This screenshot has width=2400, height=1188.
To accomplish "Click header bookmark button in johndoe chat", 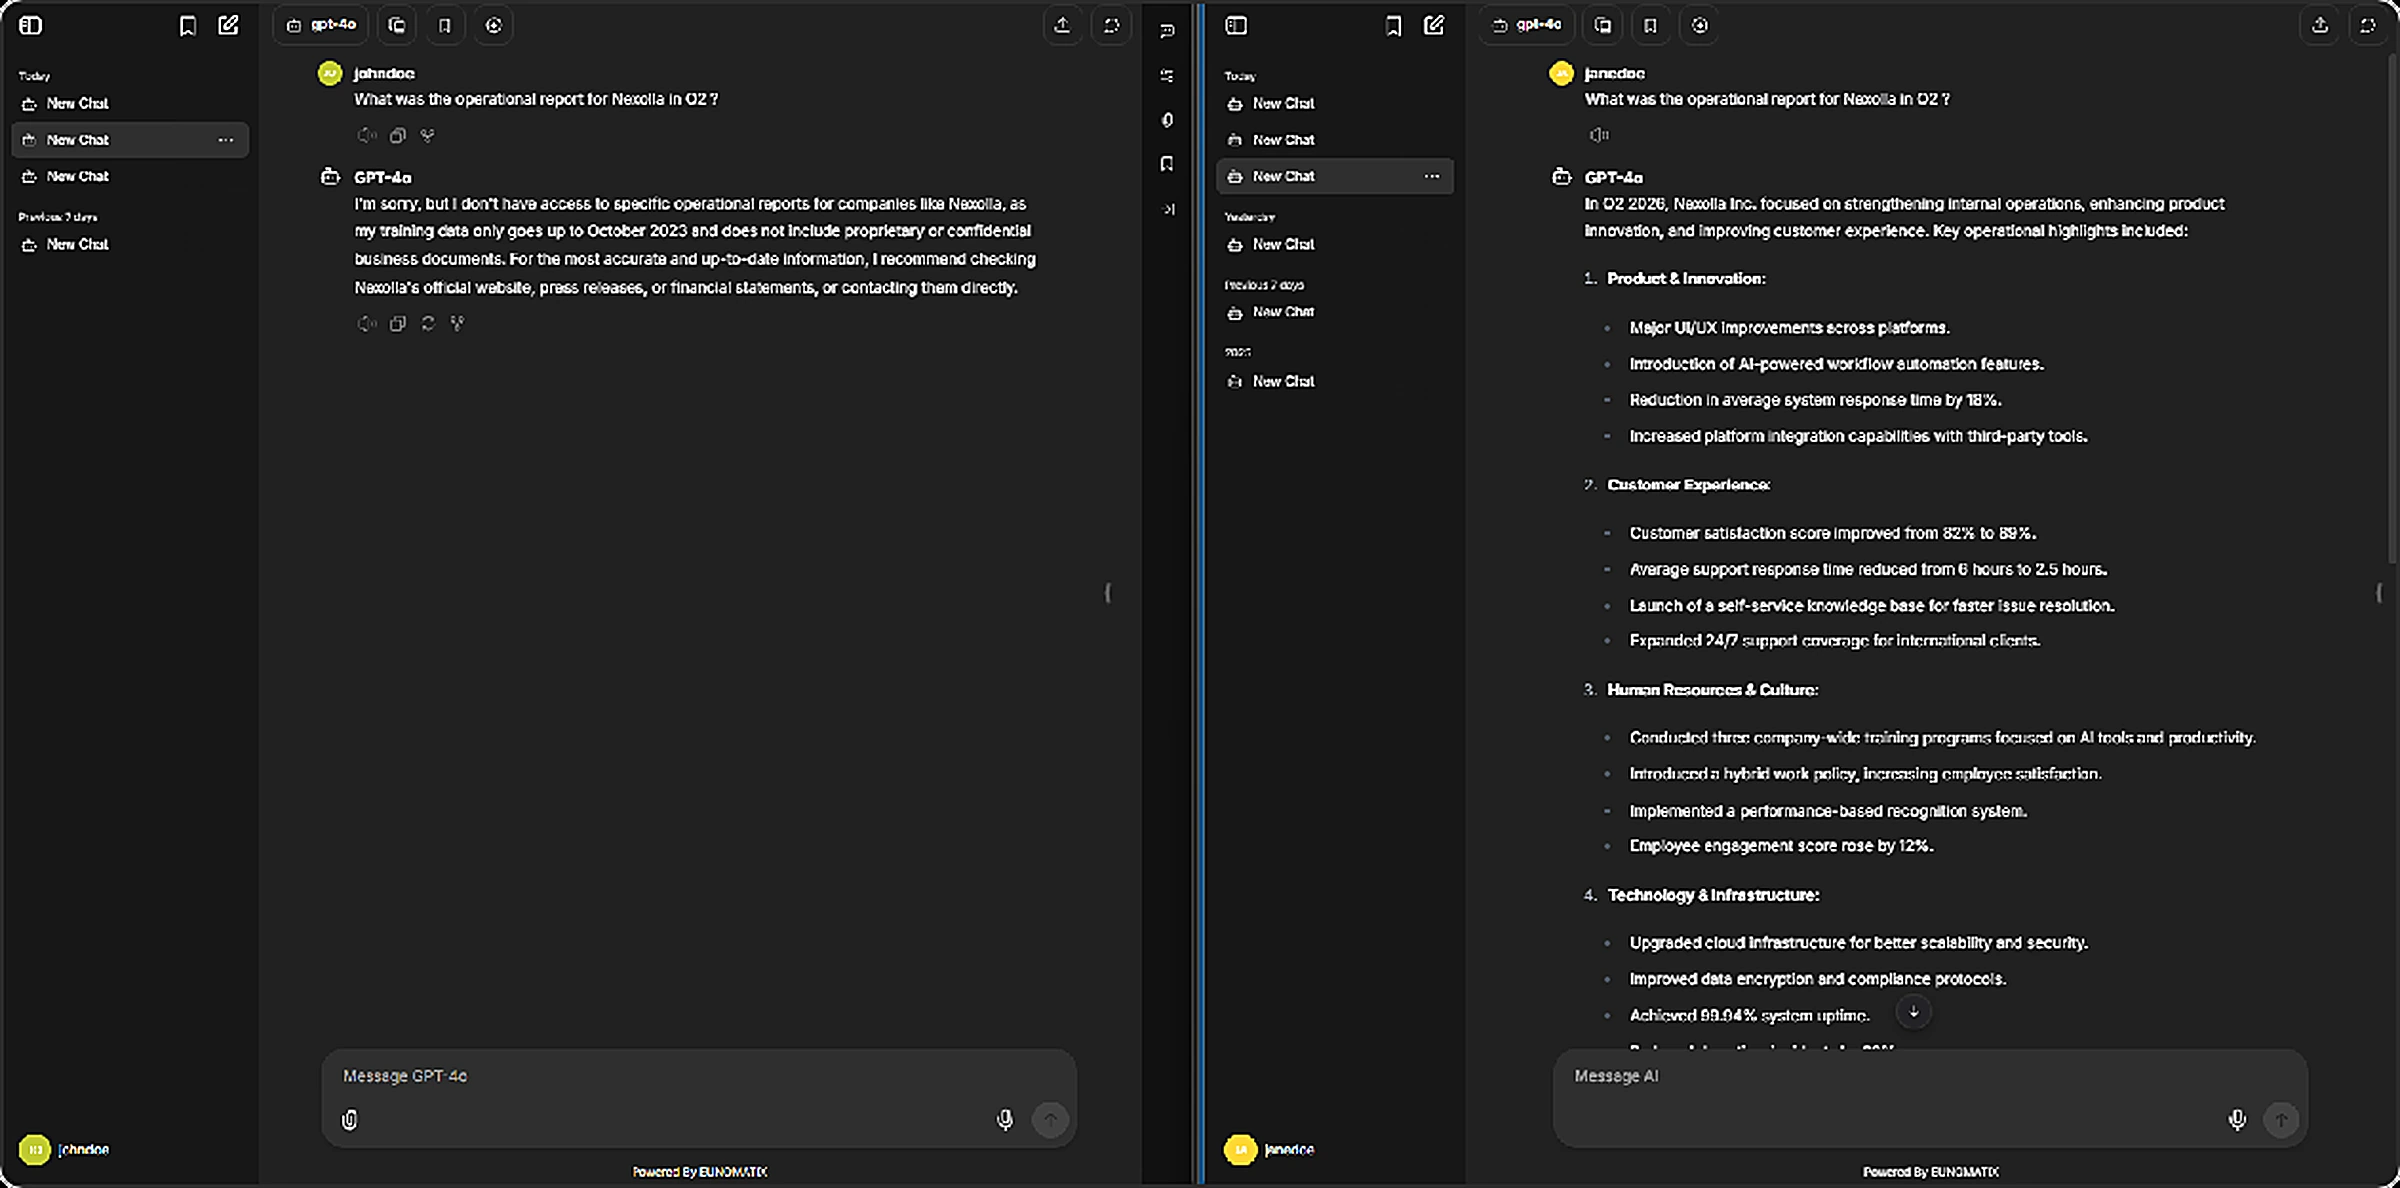I will [x=445, y=26].
